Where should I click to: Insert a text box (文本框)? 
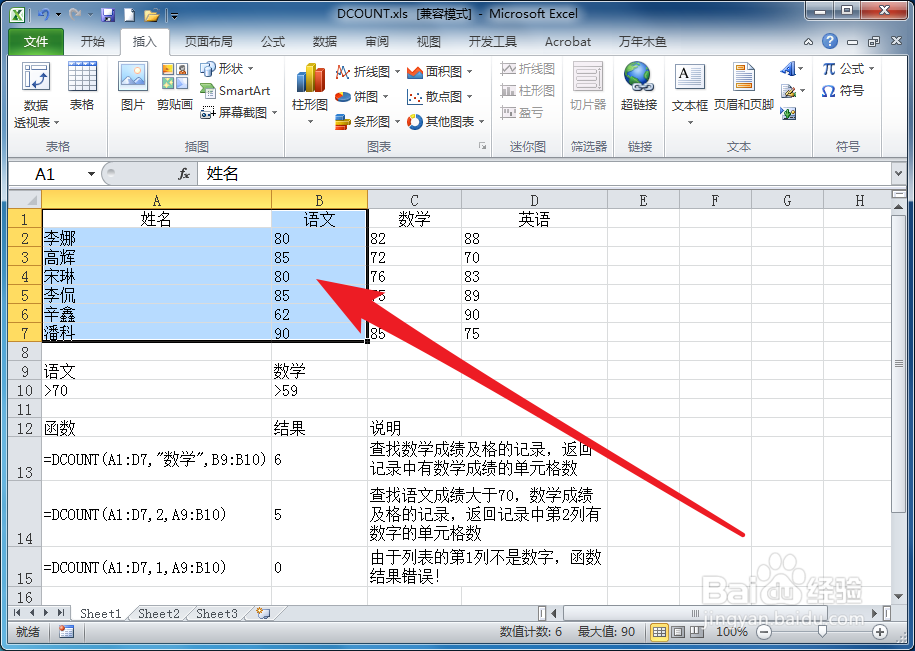click(690, 93)
